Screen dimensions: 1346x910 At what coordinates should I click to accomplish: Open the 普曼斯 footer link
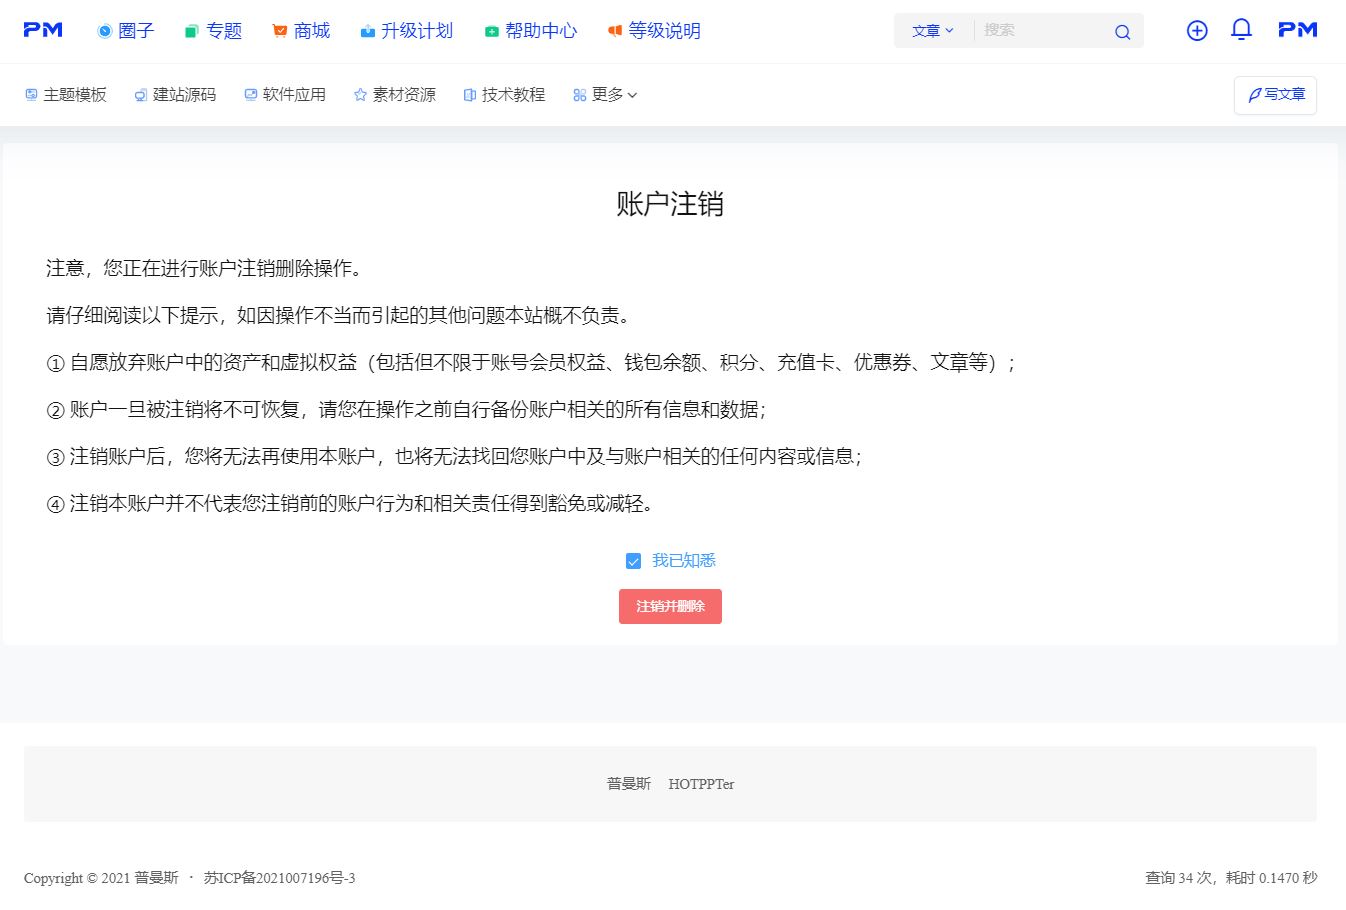point(628,784)
